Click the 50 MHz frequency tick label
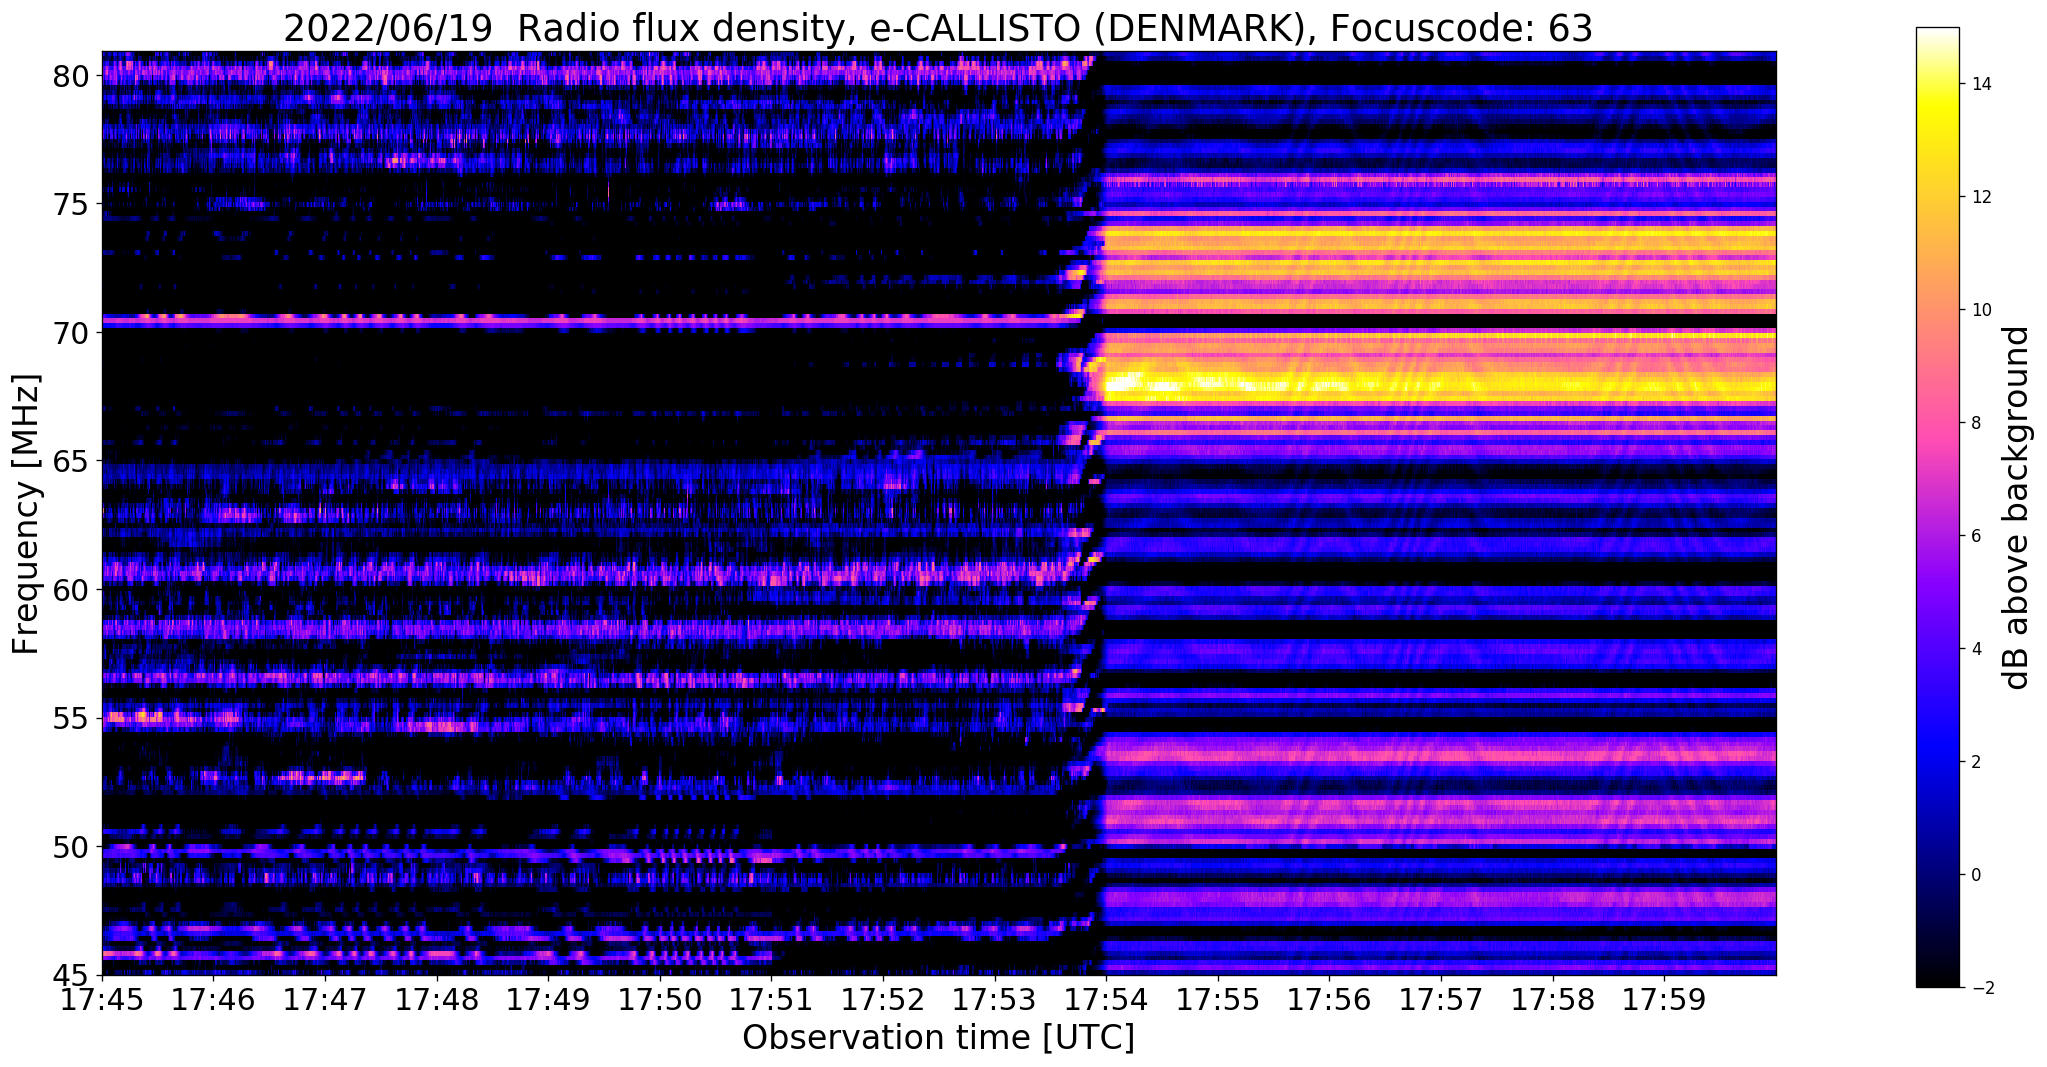The height and width of the screenshot is (1067, 2047). [x=73, y=847]
